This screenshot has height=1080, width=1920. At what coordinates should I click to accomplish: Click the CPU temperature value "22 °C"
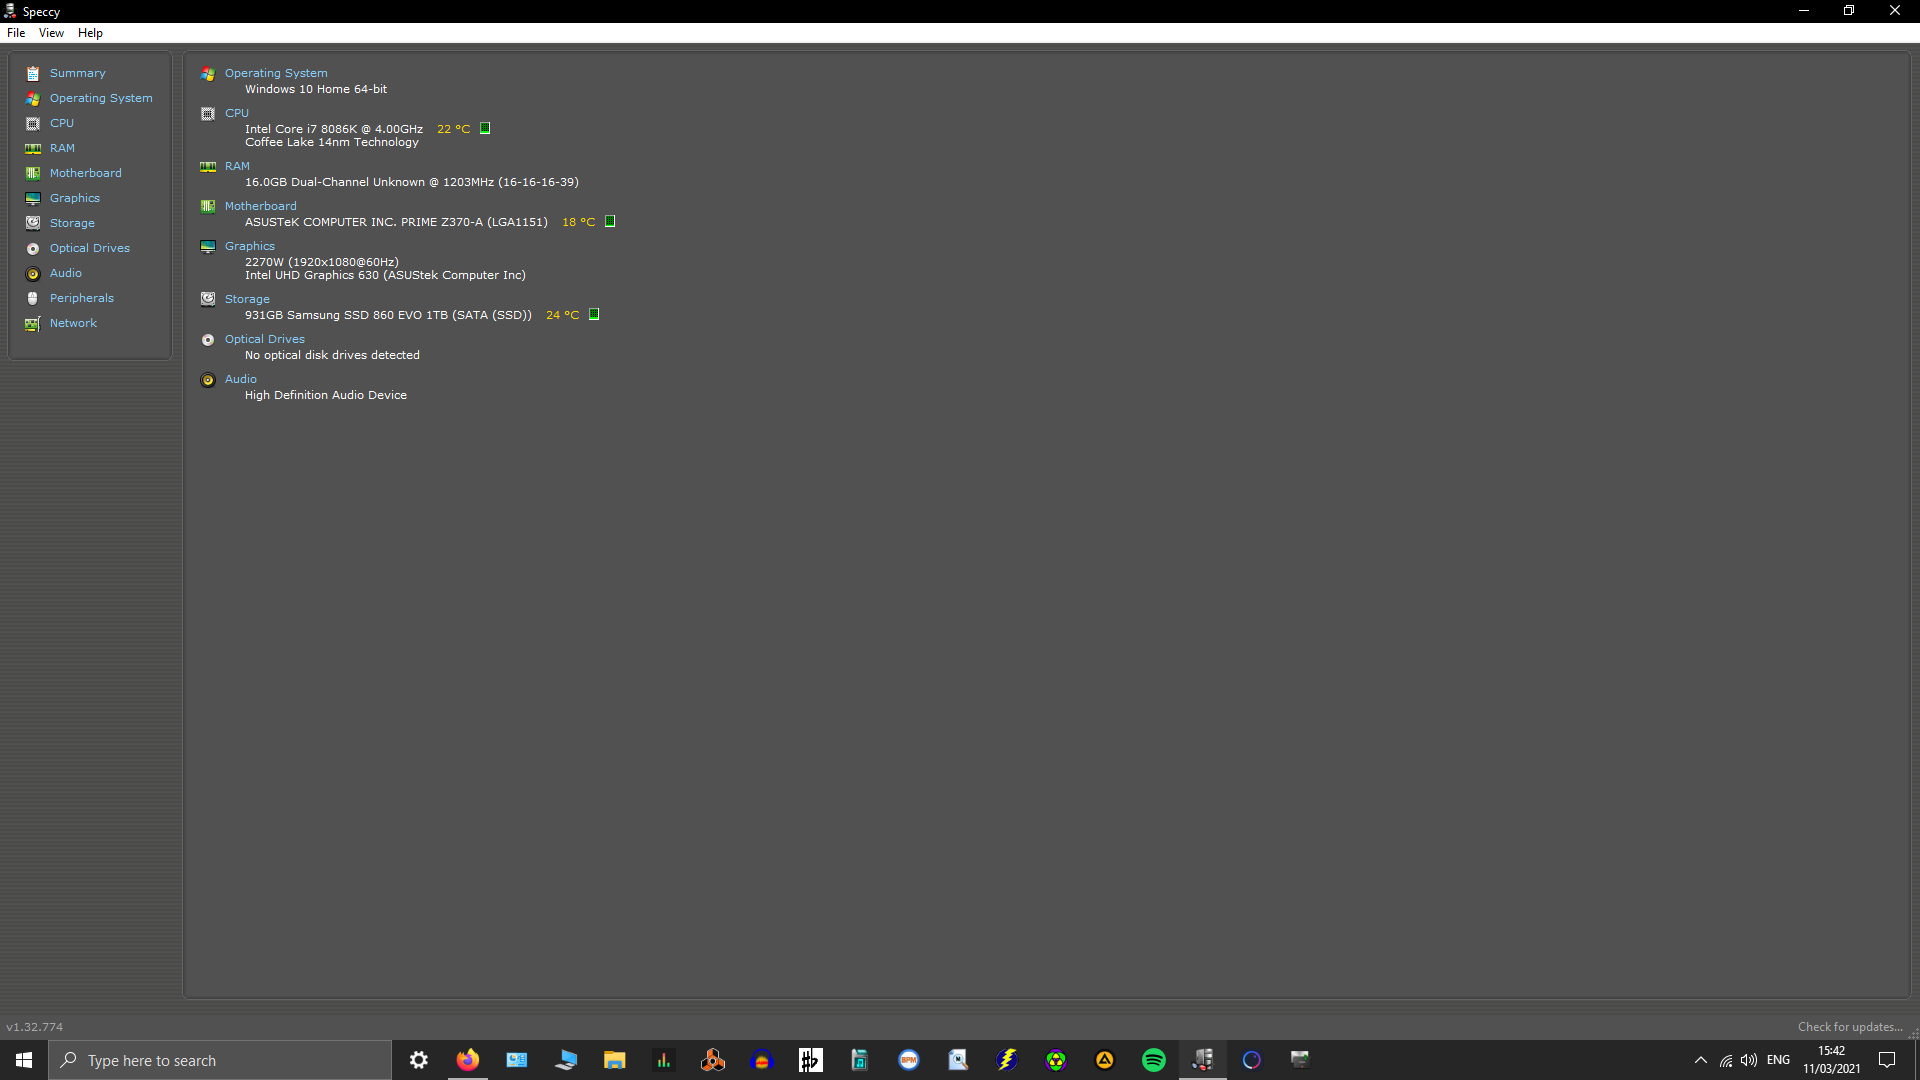point(453,129)
